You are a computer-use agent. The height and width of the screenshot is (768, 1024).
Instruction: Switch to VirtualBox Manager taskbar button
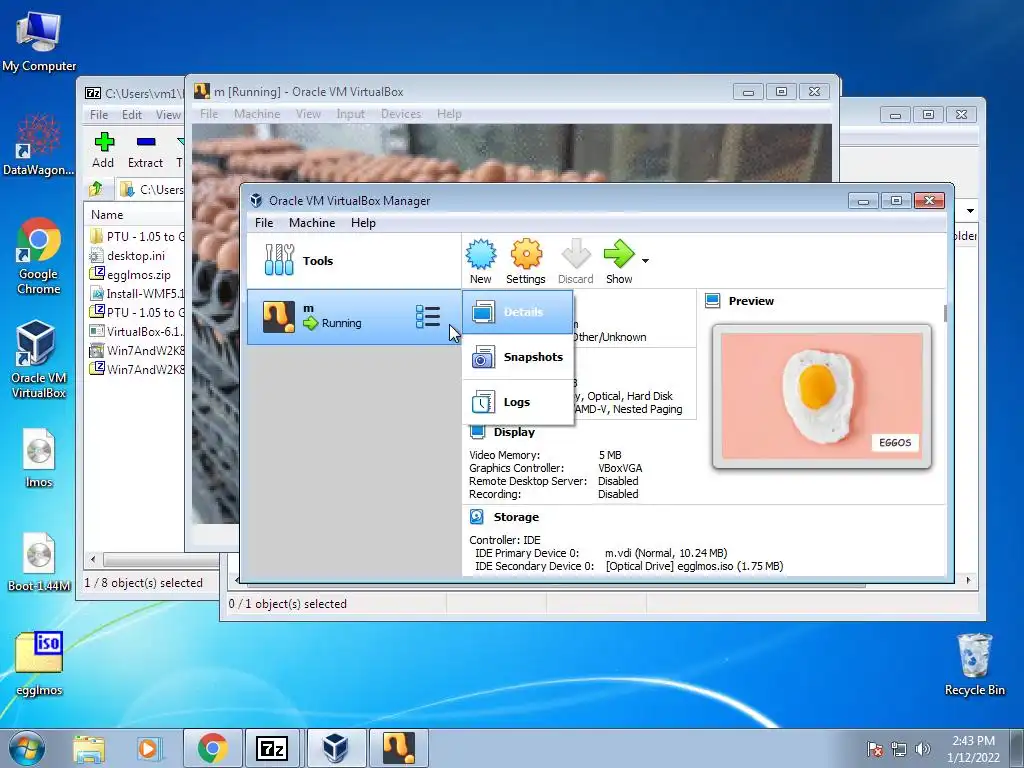point(336,748)
